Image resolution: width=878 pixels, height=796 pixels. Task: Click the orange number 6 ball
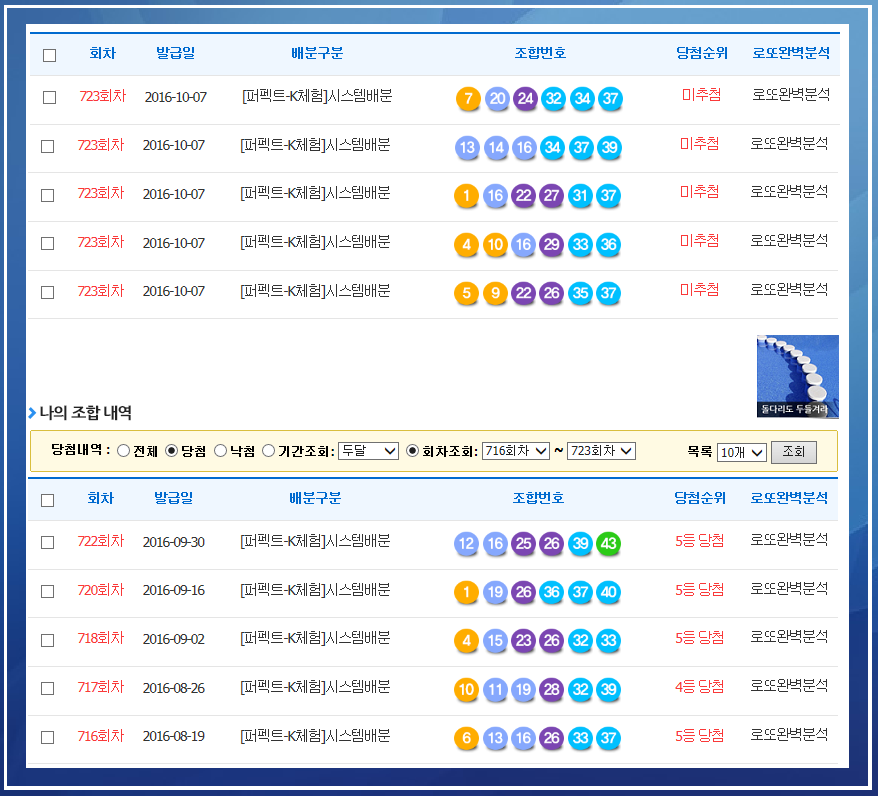click(x=466, y=739)
